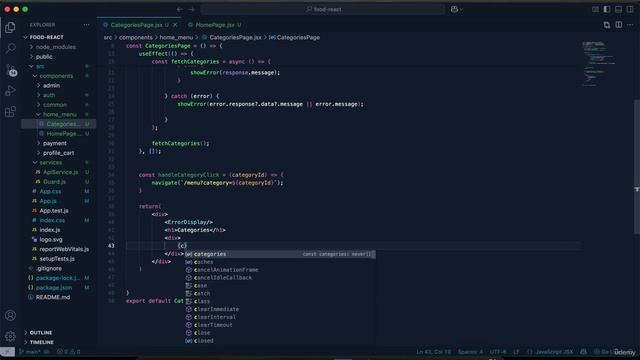Image resolution: width=640 pixels, height=360 pixels.
Task: Expand the OUTLINE section
Action: 41,333
